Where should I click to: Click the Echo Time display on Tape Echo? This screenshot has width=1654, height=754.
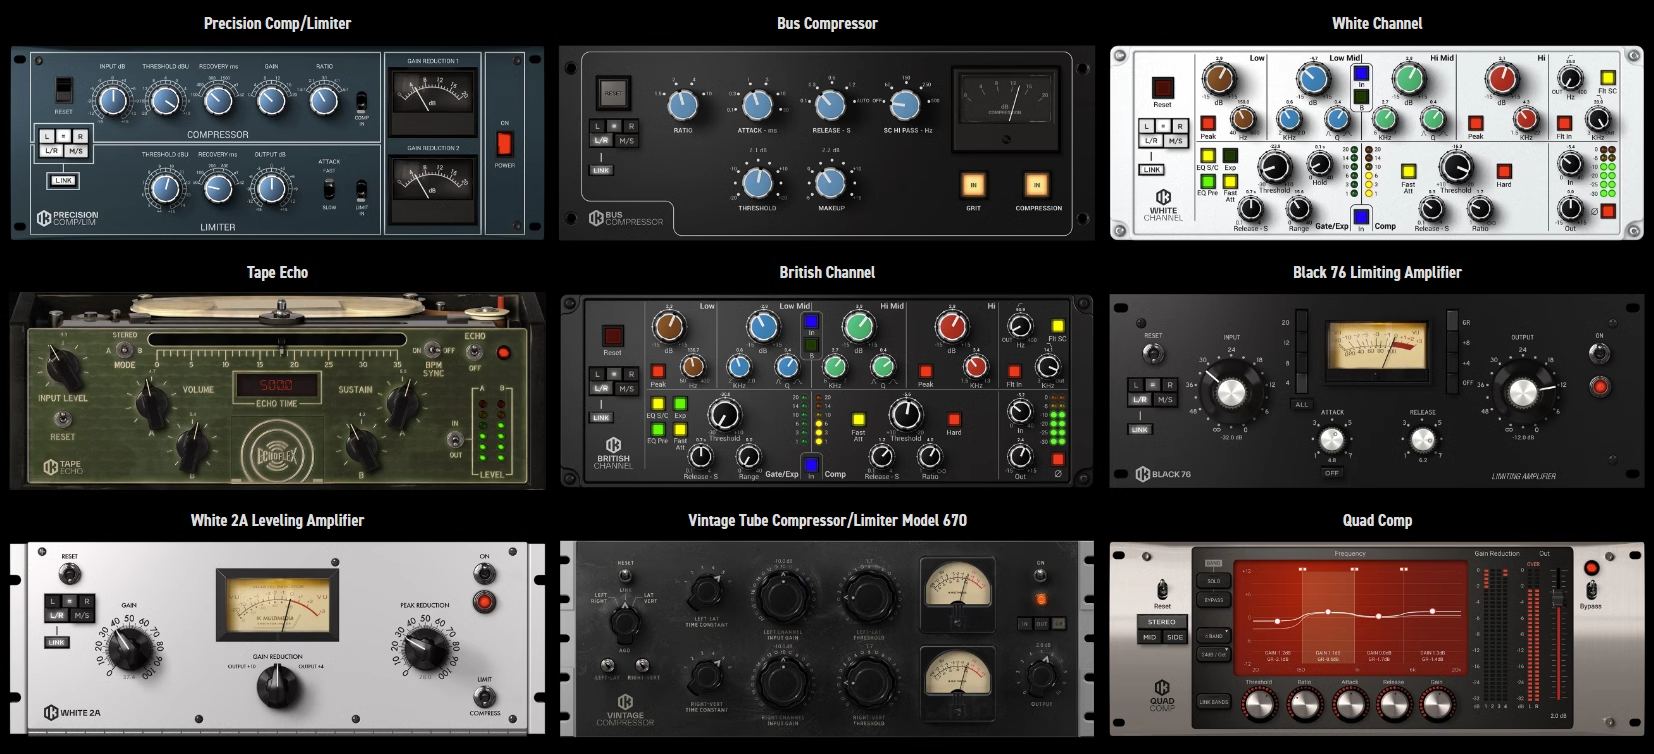277,385
